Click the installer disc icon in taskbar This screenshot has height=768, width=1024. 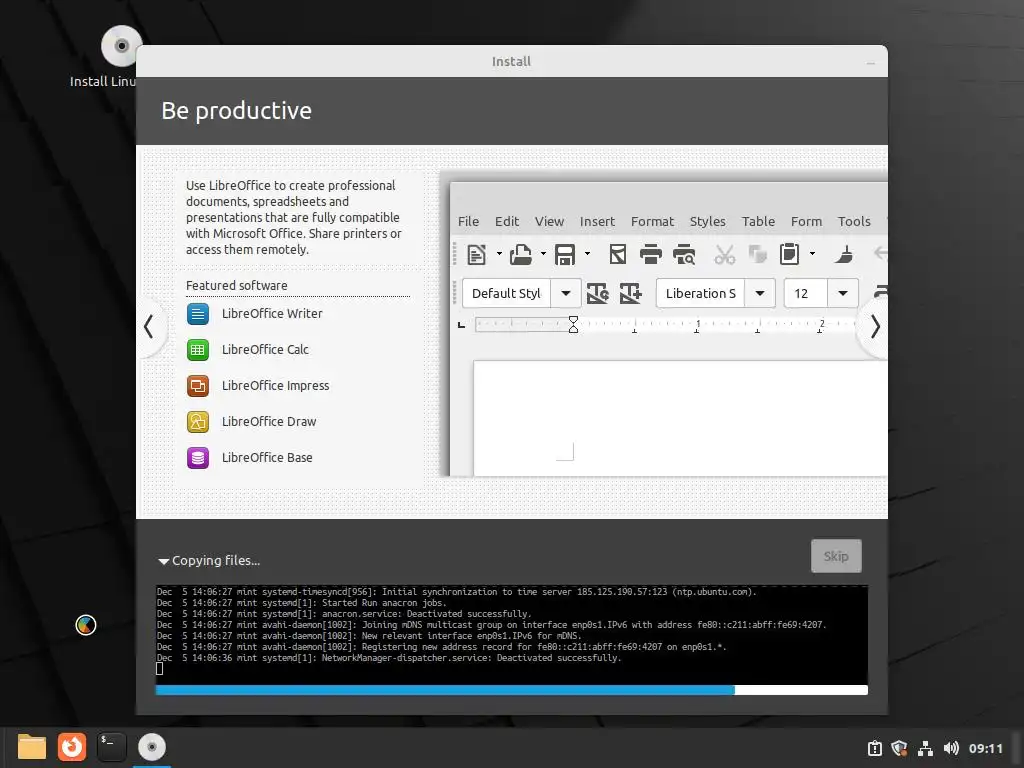click(152, 747)
